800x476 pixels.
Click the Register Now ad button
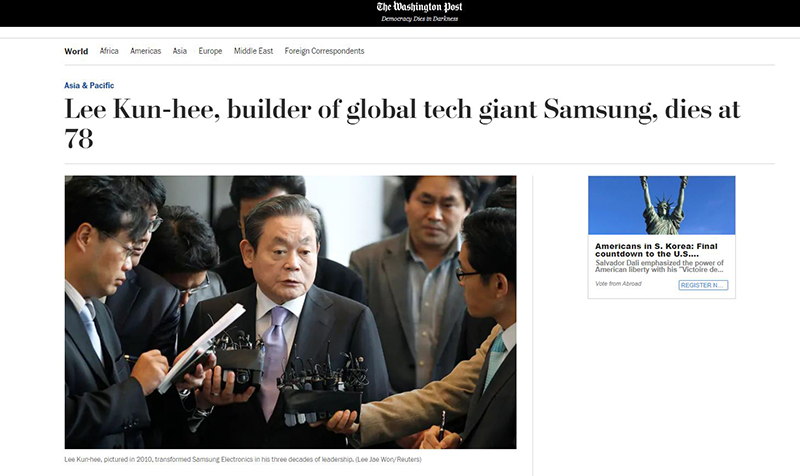click(703, 285)
